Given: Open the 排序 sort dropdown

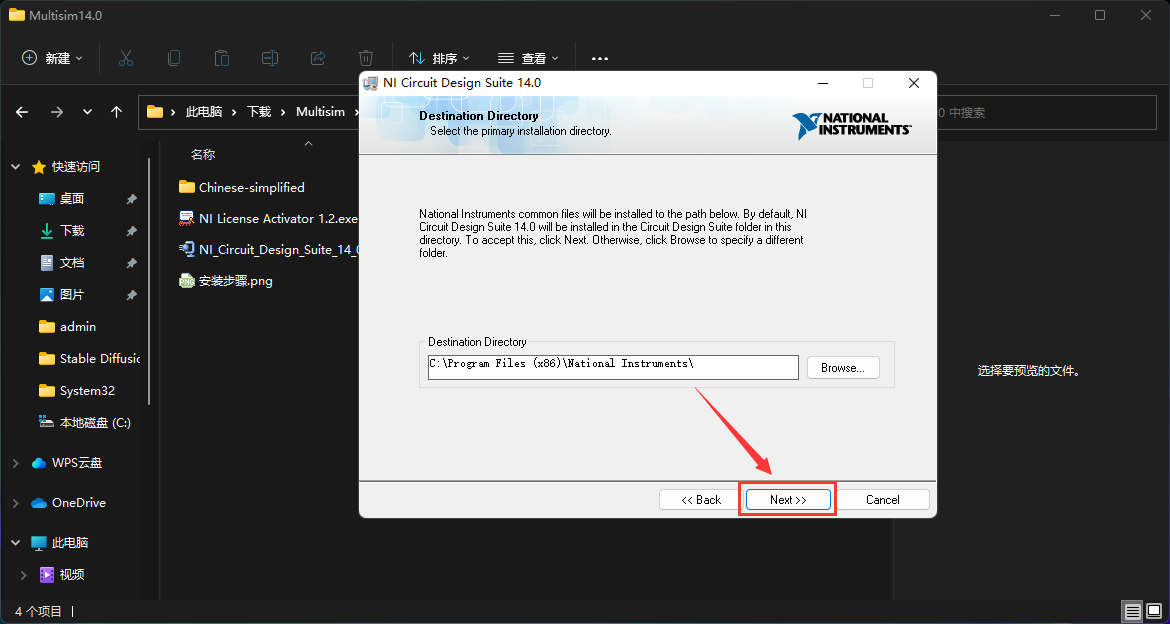Looking at the screenshot, I should (439, 57).
